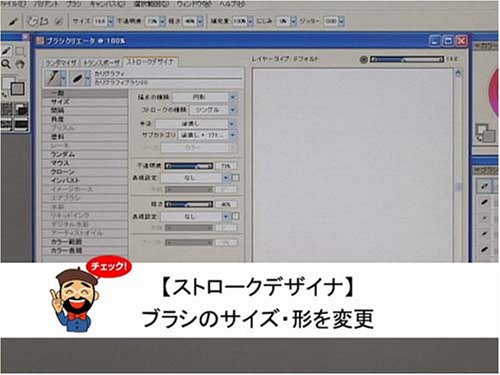
Task: Select インパスト in the settings list
Action: click(85, 180)
